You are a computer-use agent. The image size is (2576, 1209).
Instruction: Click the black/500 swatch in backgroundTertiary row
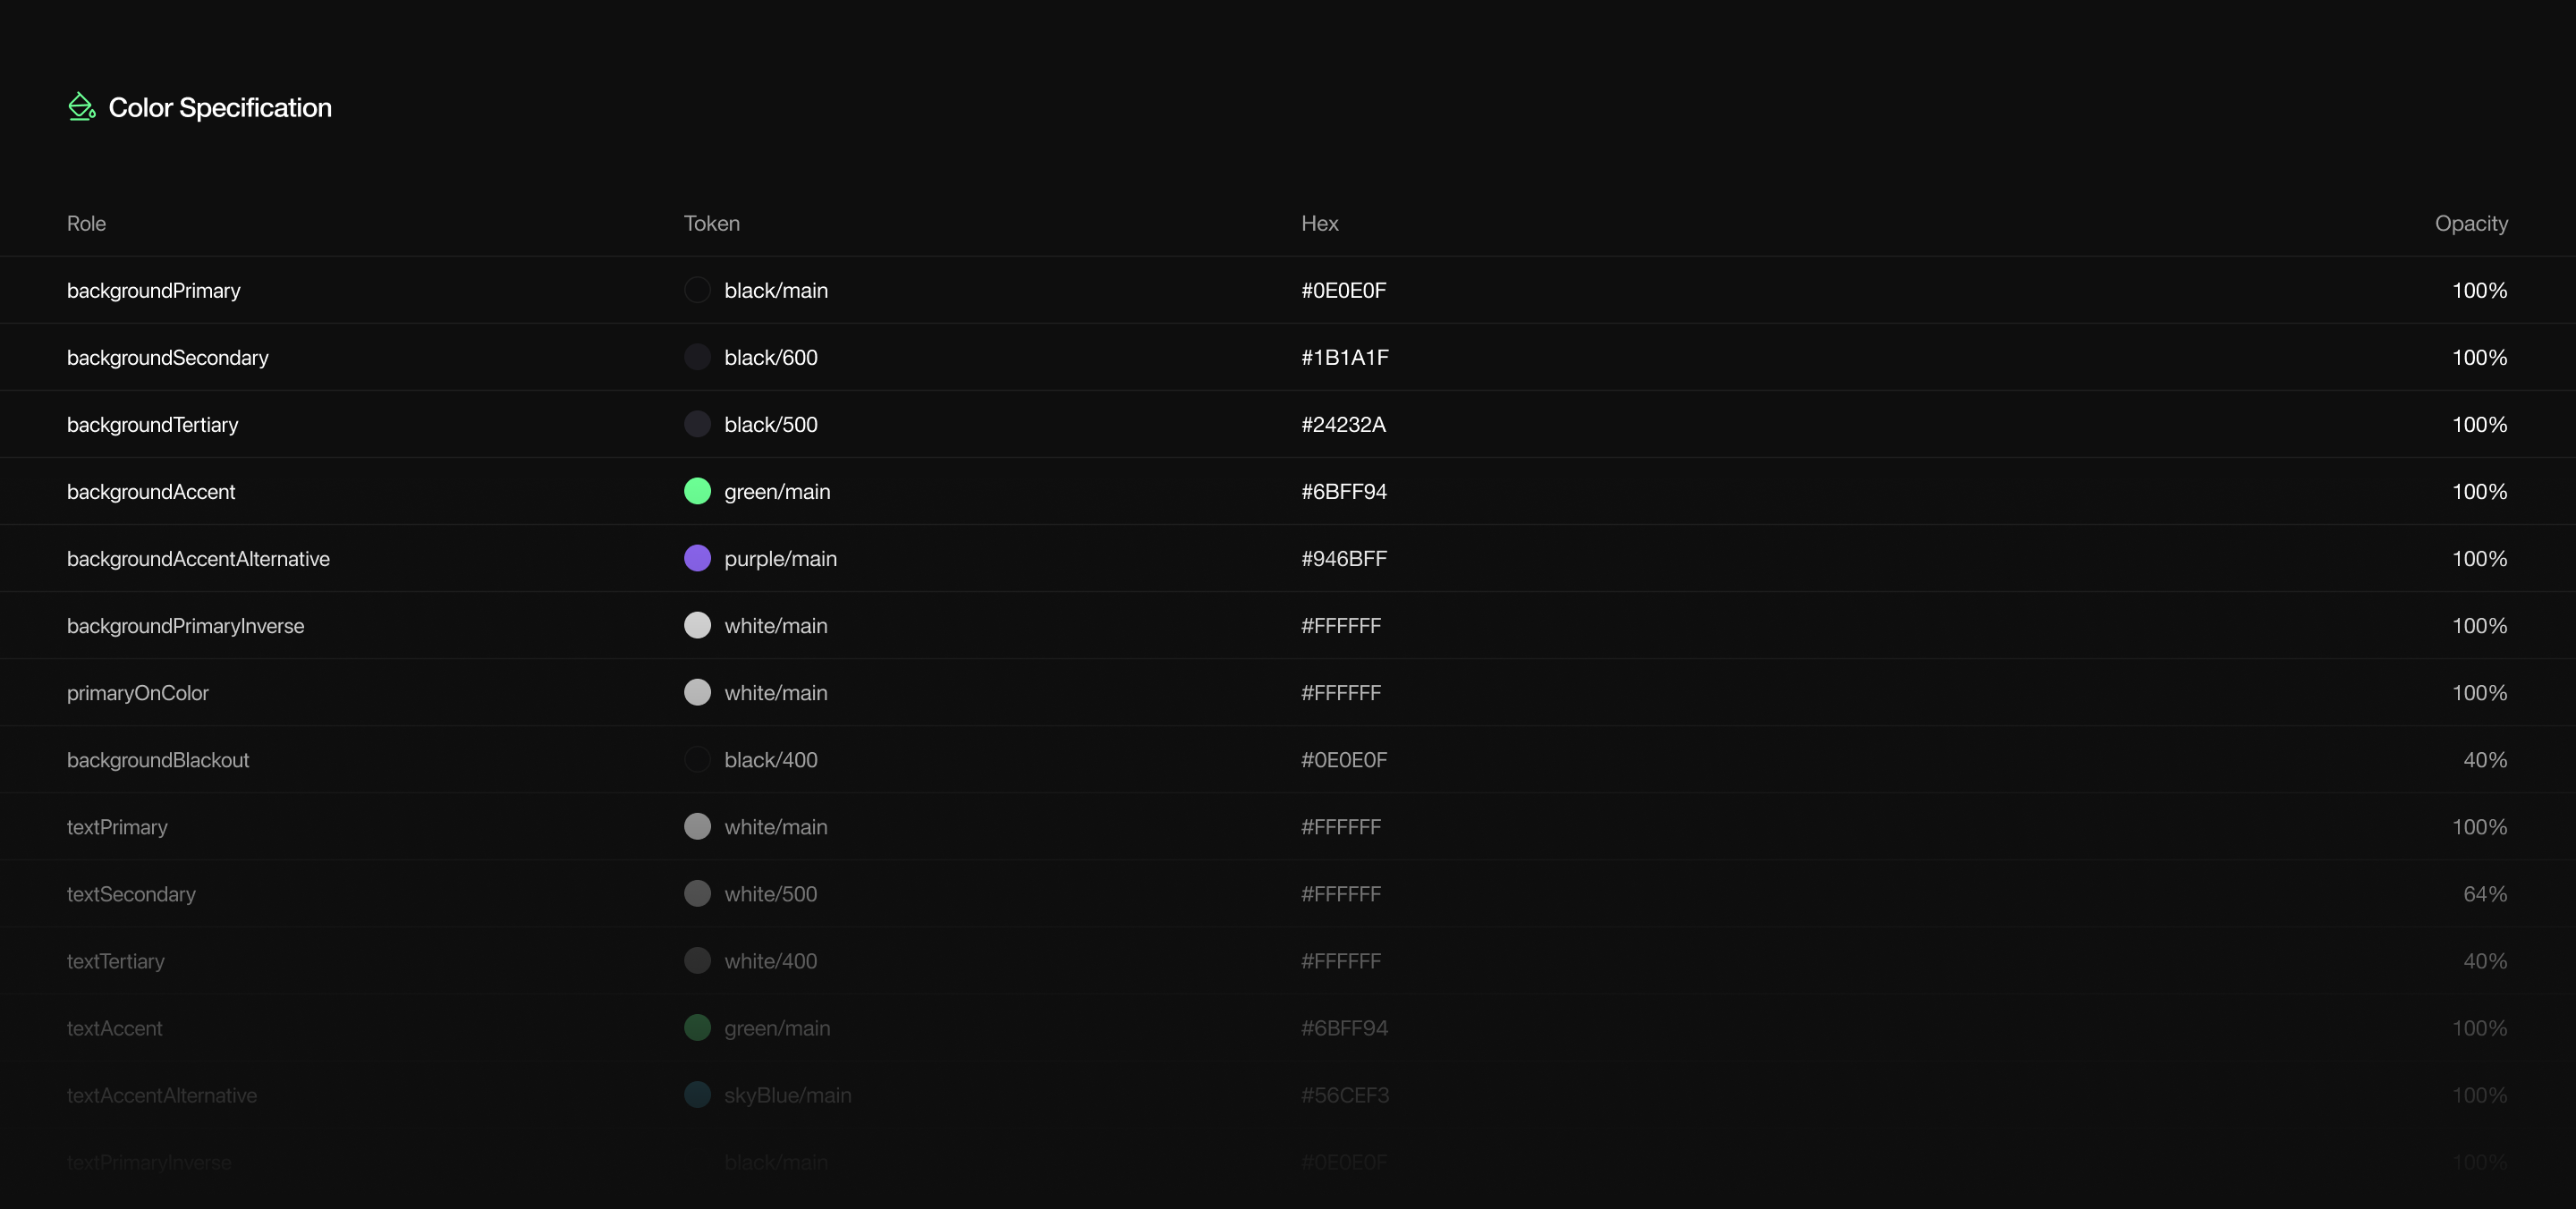coord(697,424)
